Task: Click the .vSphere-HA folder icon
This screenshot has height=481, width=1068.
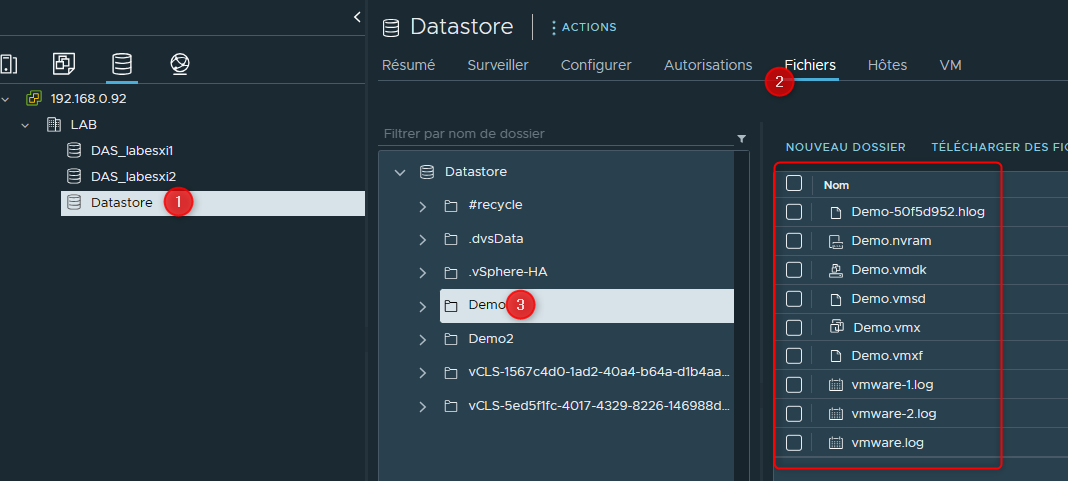Action: pos(450,273)
